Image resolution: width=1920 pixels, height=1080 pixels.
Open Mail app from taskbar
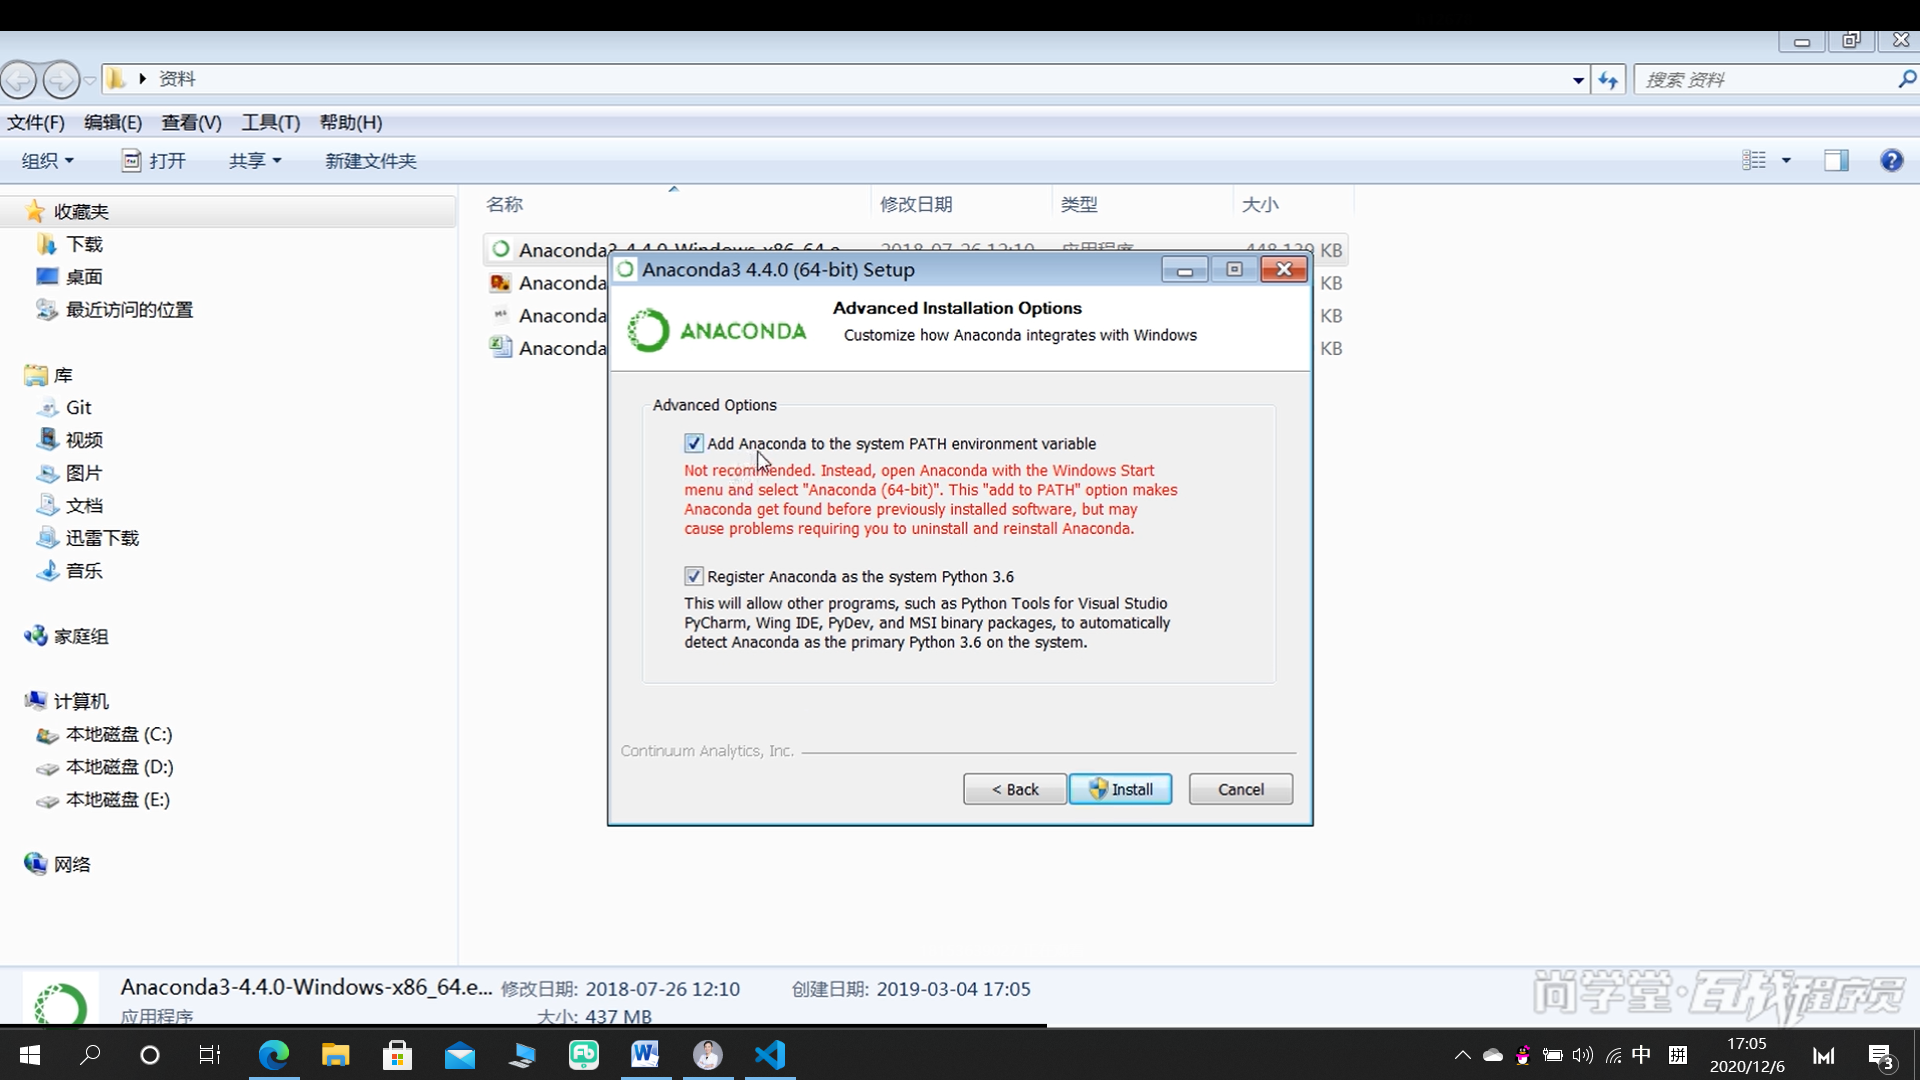(459, 1054)
